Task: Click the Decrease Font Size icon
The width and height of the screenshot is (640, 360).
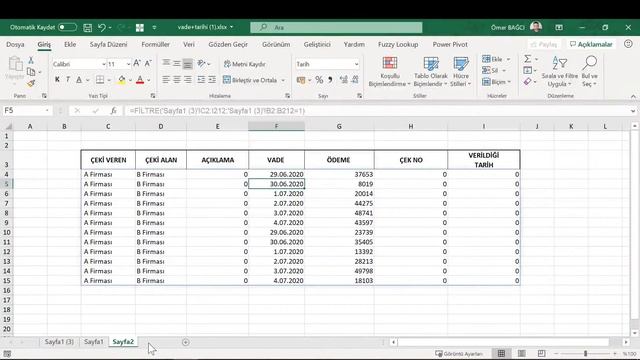Action: 148,63
